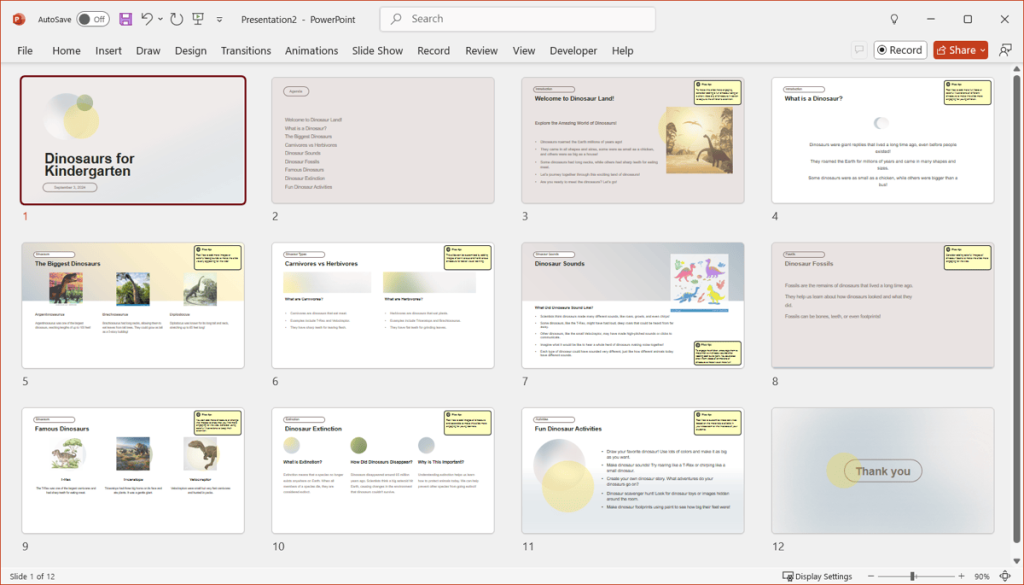Click the presenter collaboration icon beside Share

[1005, 50]
